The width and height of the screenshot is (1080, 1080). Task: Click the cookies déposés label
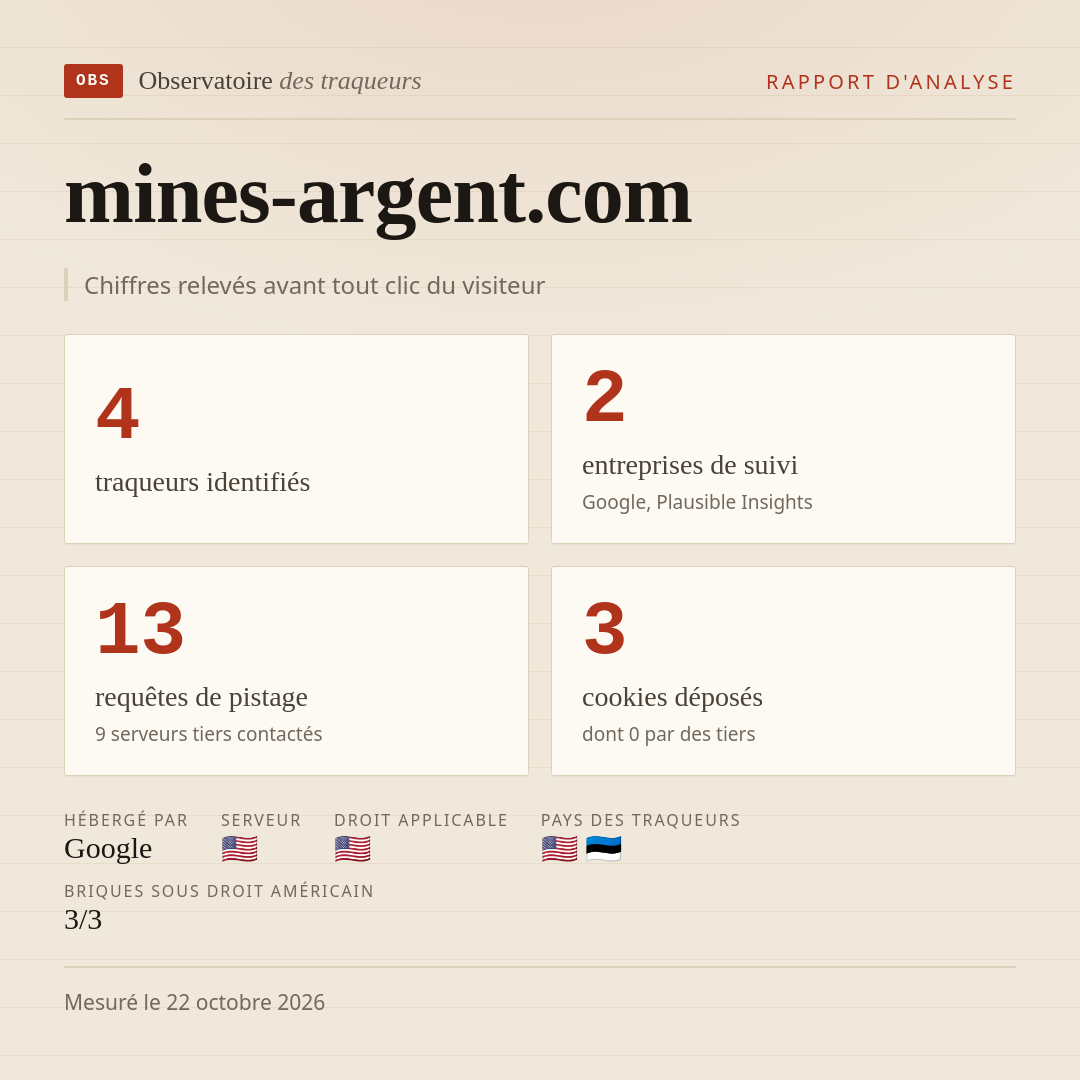pos(672,698)
